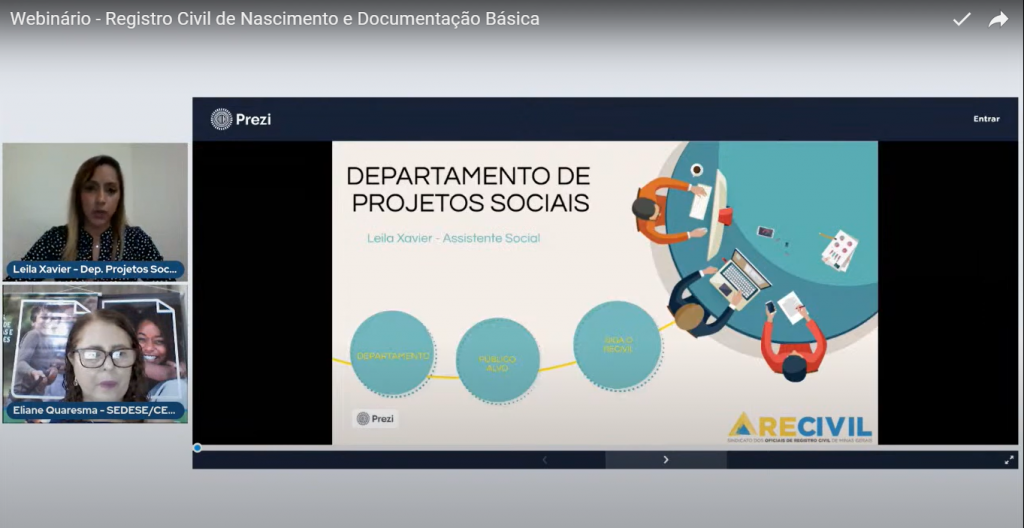1024x528 pixels.
Task: Open the LIGA O RECIVIL circle topic
Action: [x=617, y=345]
